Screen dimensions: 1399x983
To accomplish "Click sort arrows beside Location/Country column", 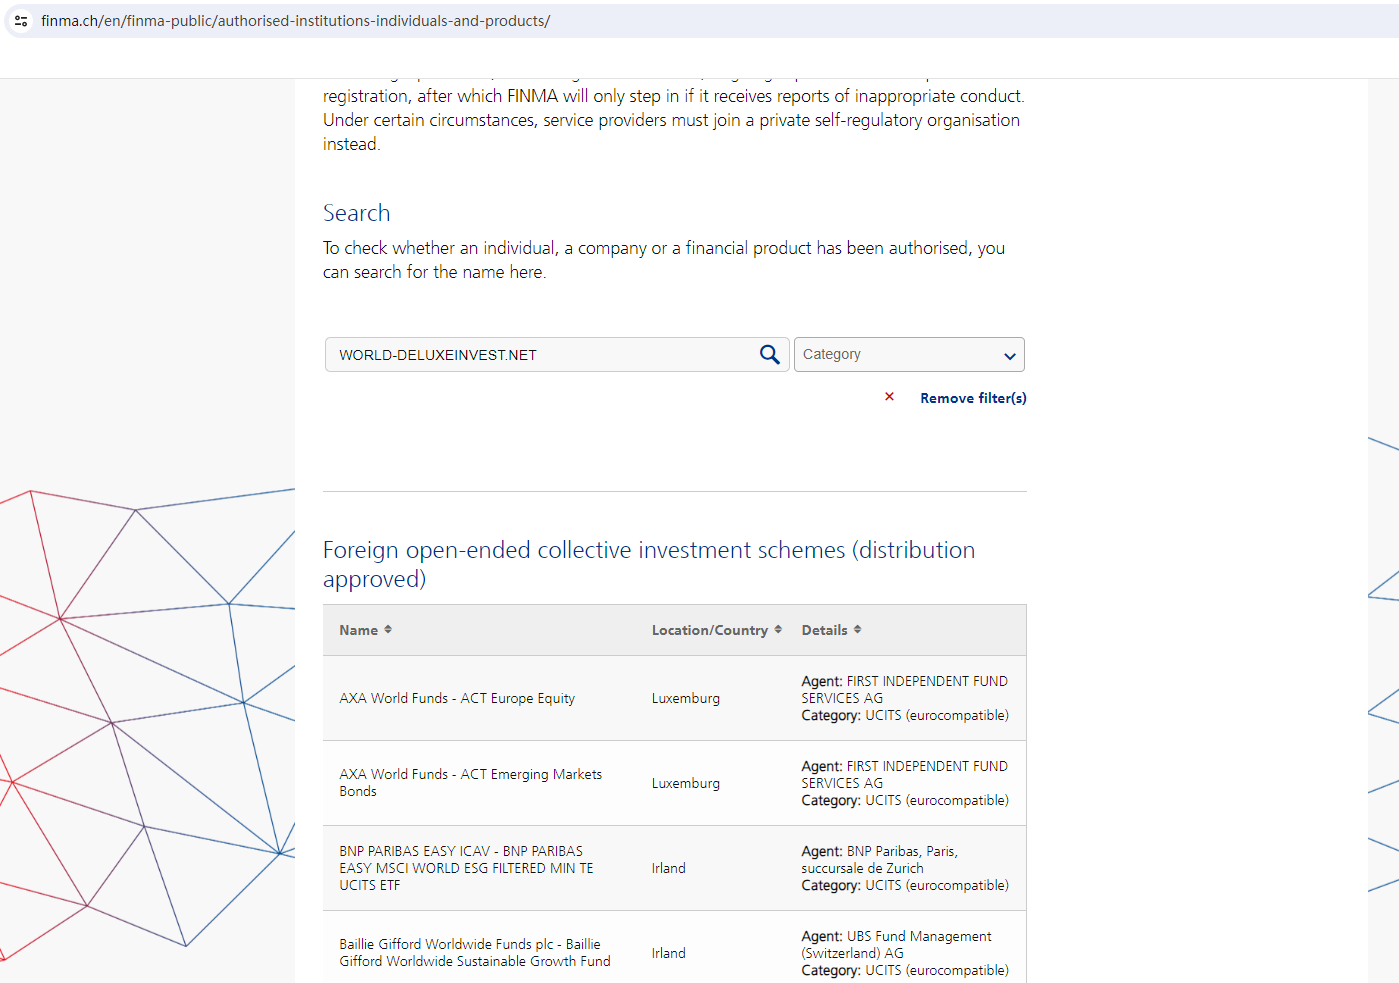I will (778, 630).
